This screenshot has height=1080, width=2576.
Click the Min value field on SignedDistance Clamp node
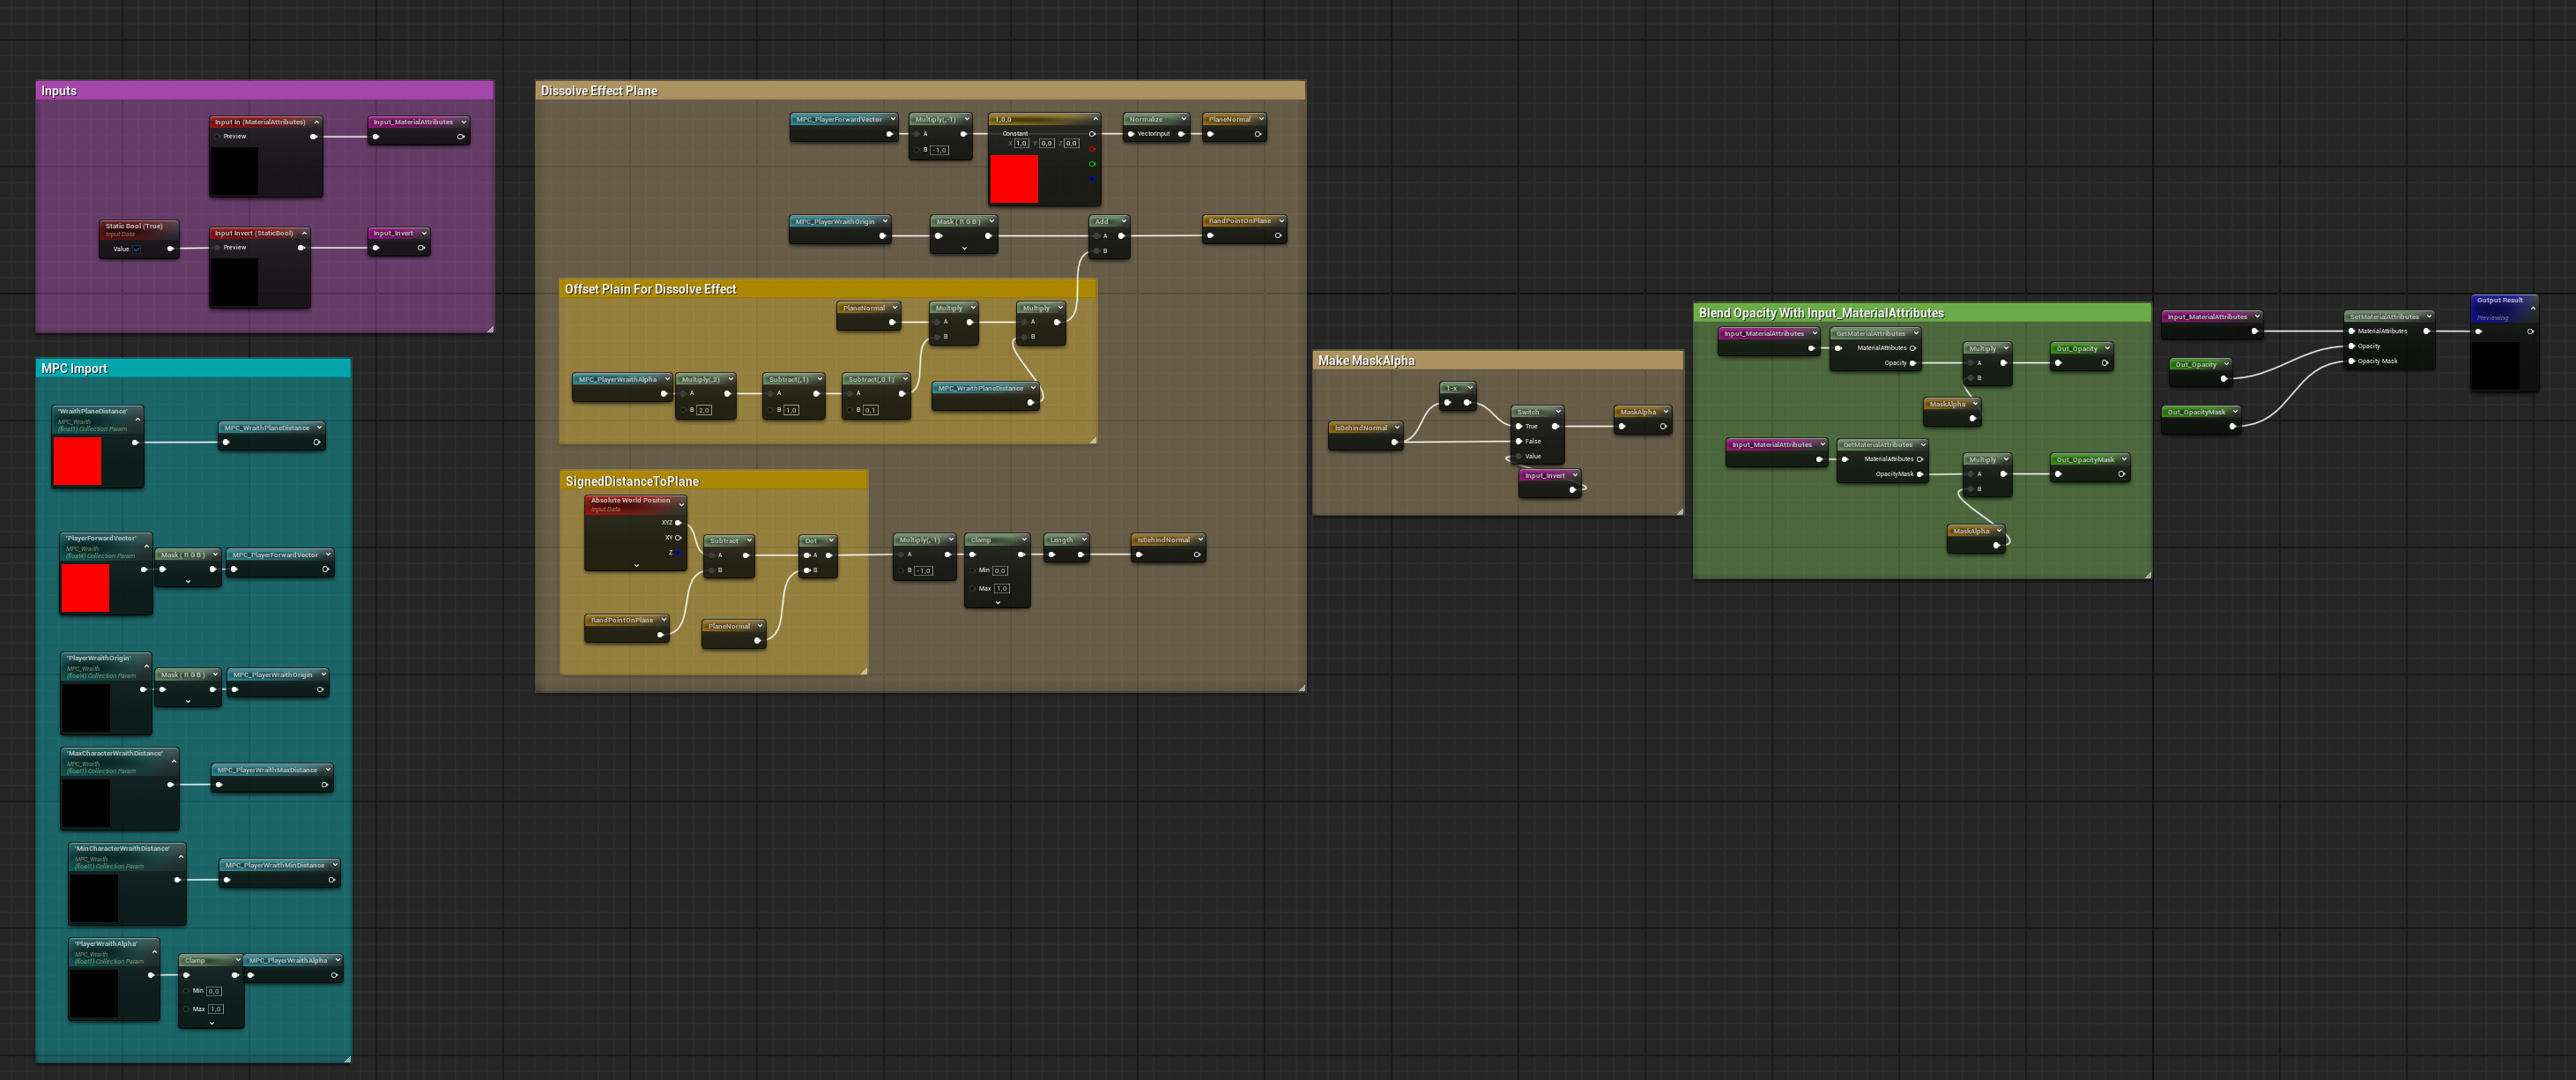[x=1000, y=571]
